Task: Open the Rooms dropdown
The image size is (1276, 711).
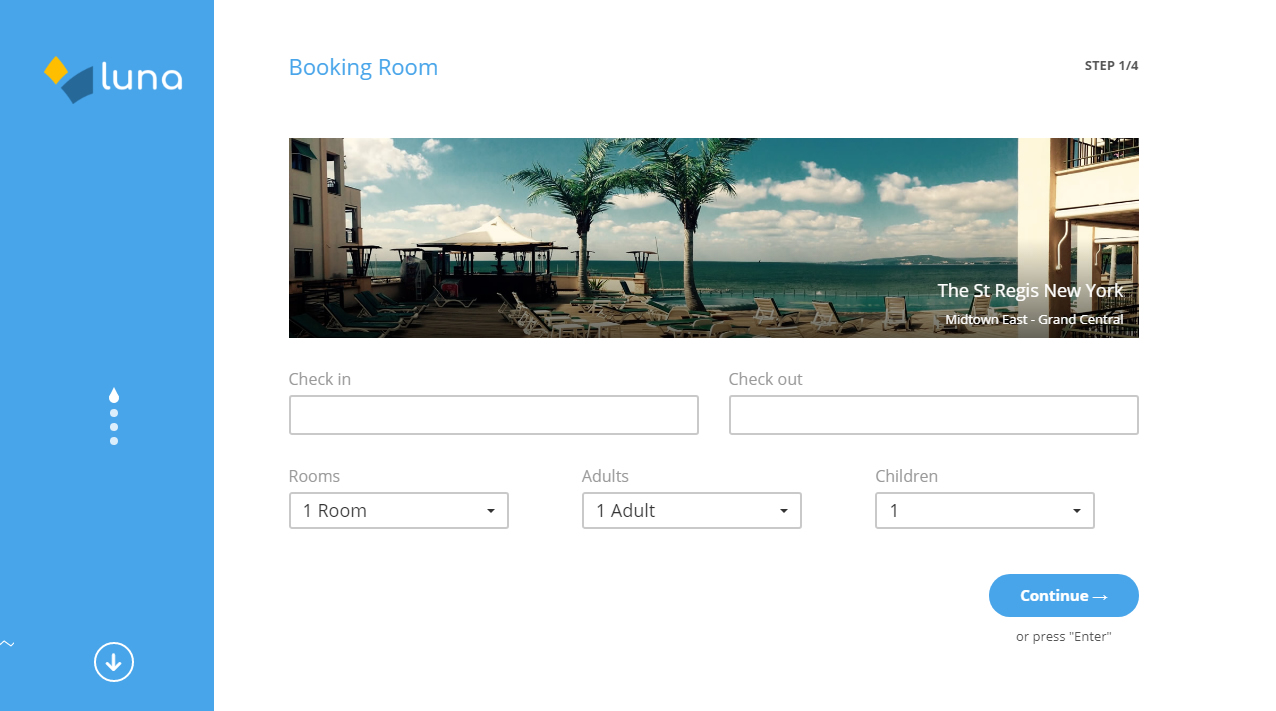Action: [x=398, y=511]
